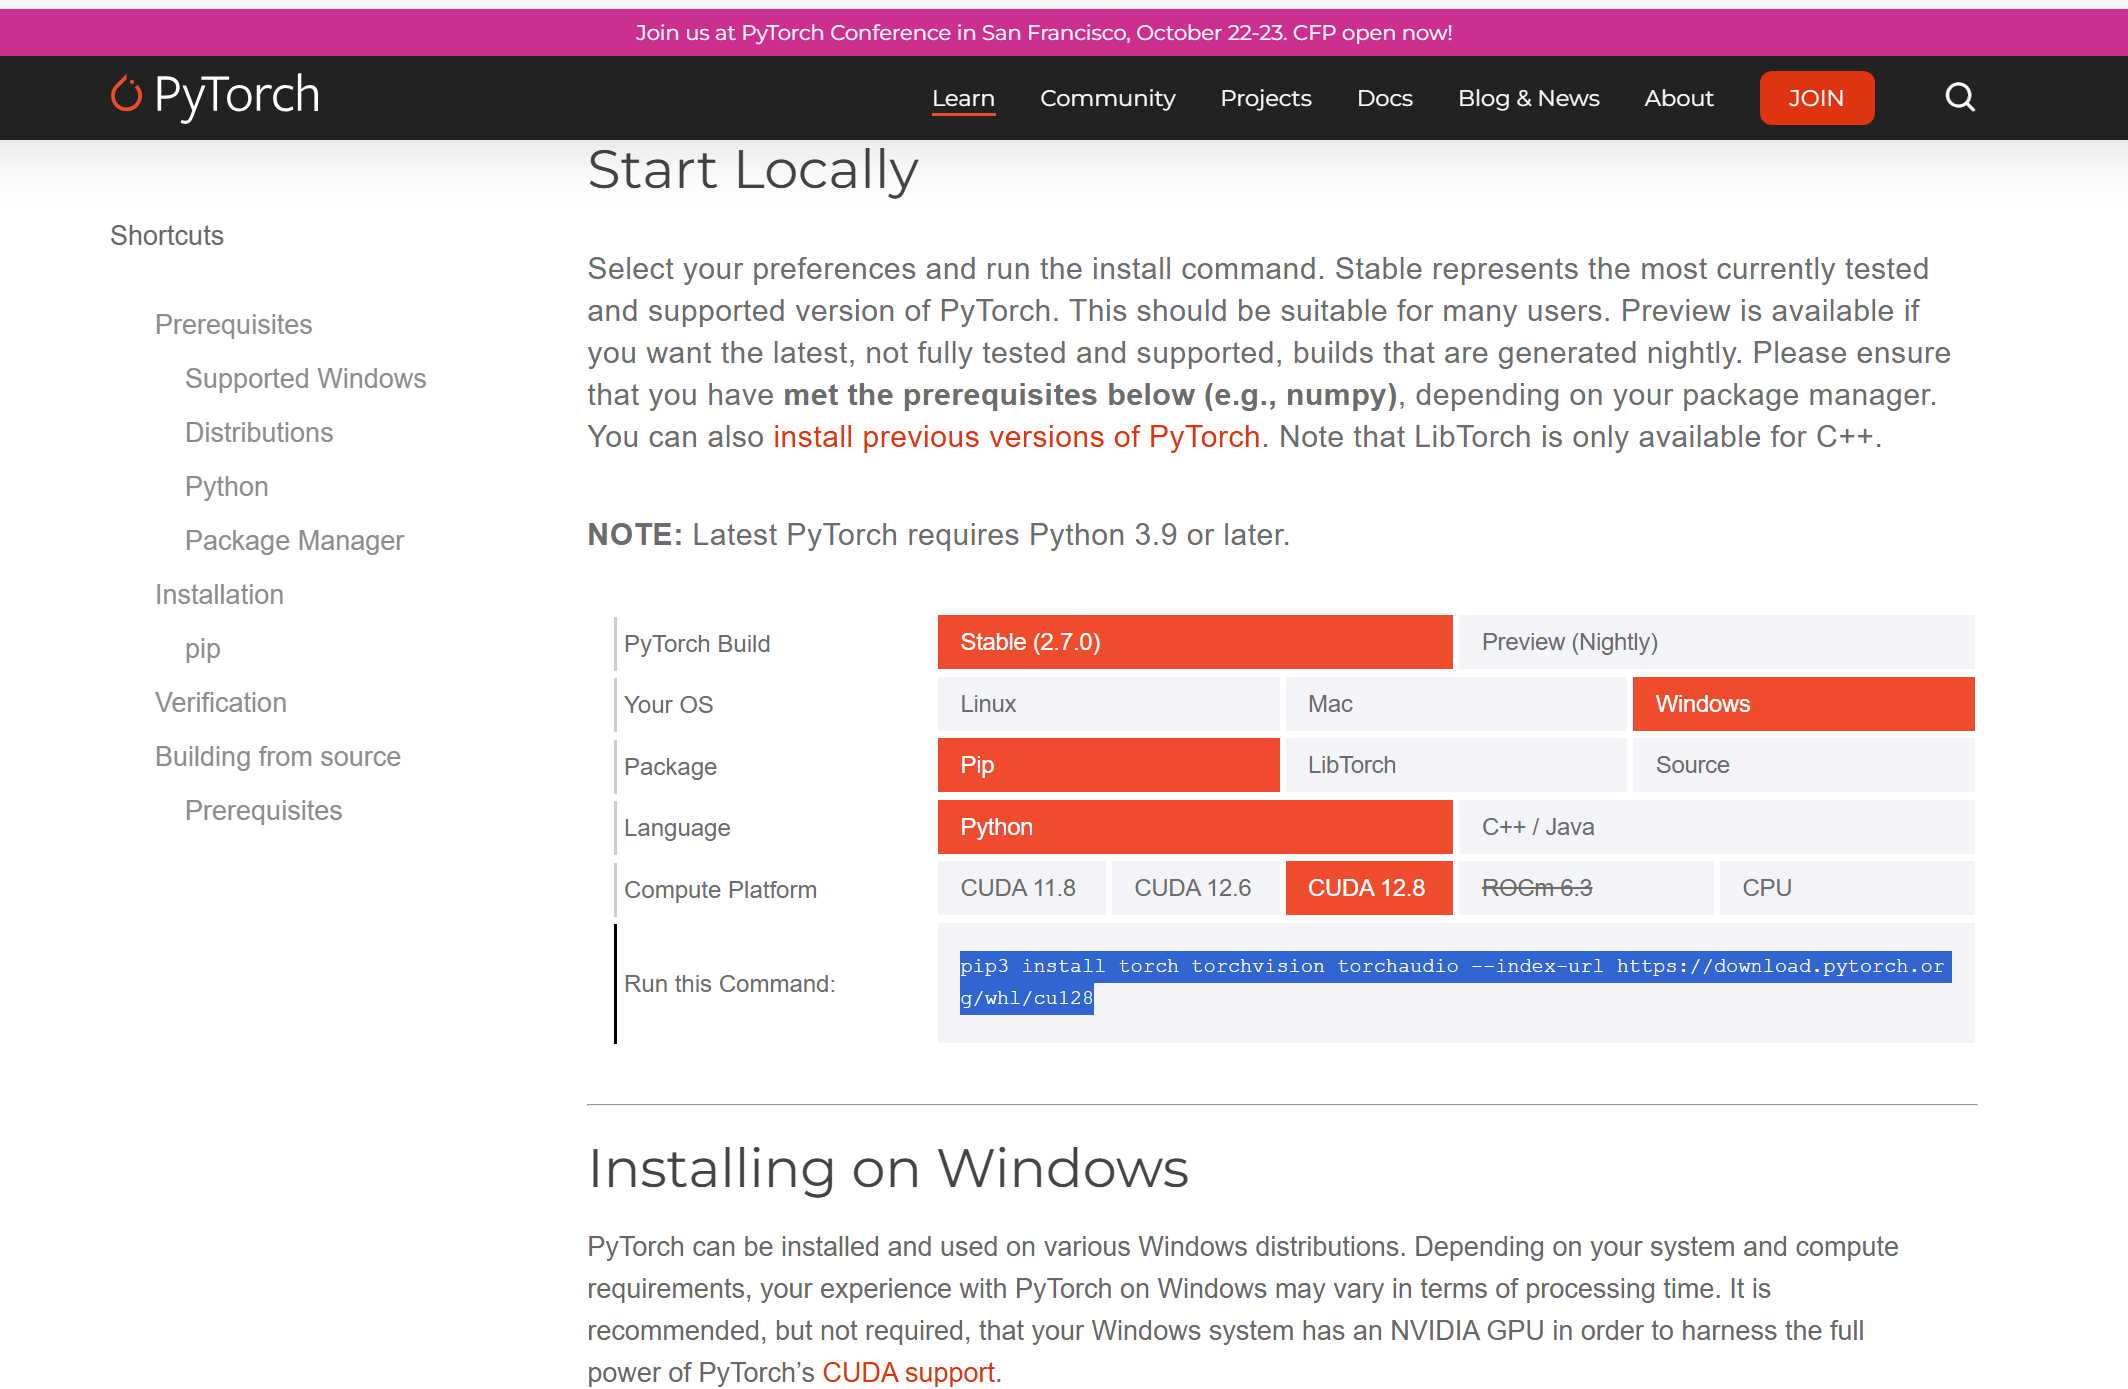The width and height of the screenshot is (2128, 1389).
Task: Pick LibTorch package option
Action: click(x=1455, y=765)
